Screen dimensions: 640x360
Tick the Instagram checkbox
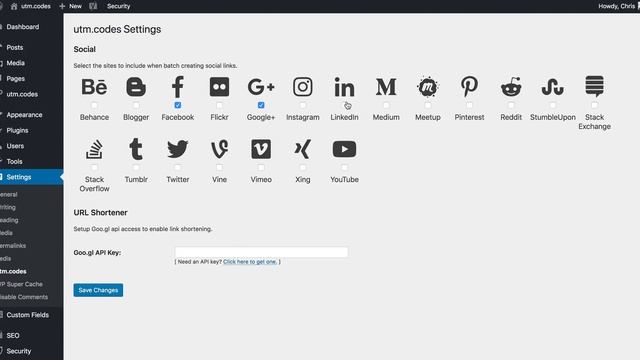coord(303,105)
